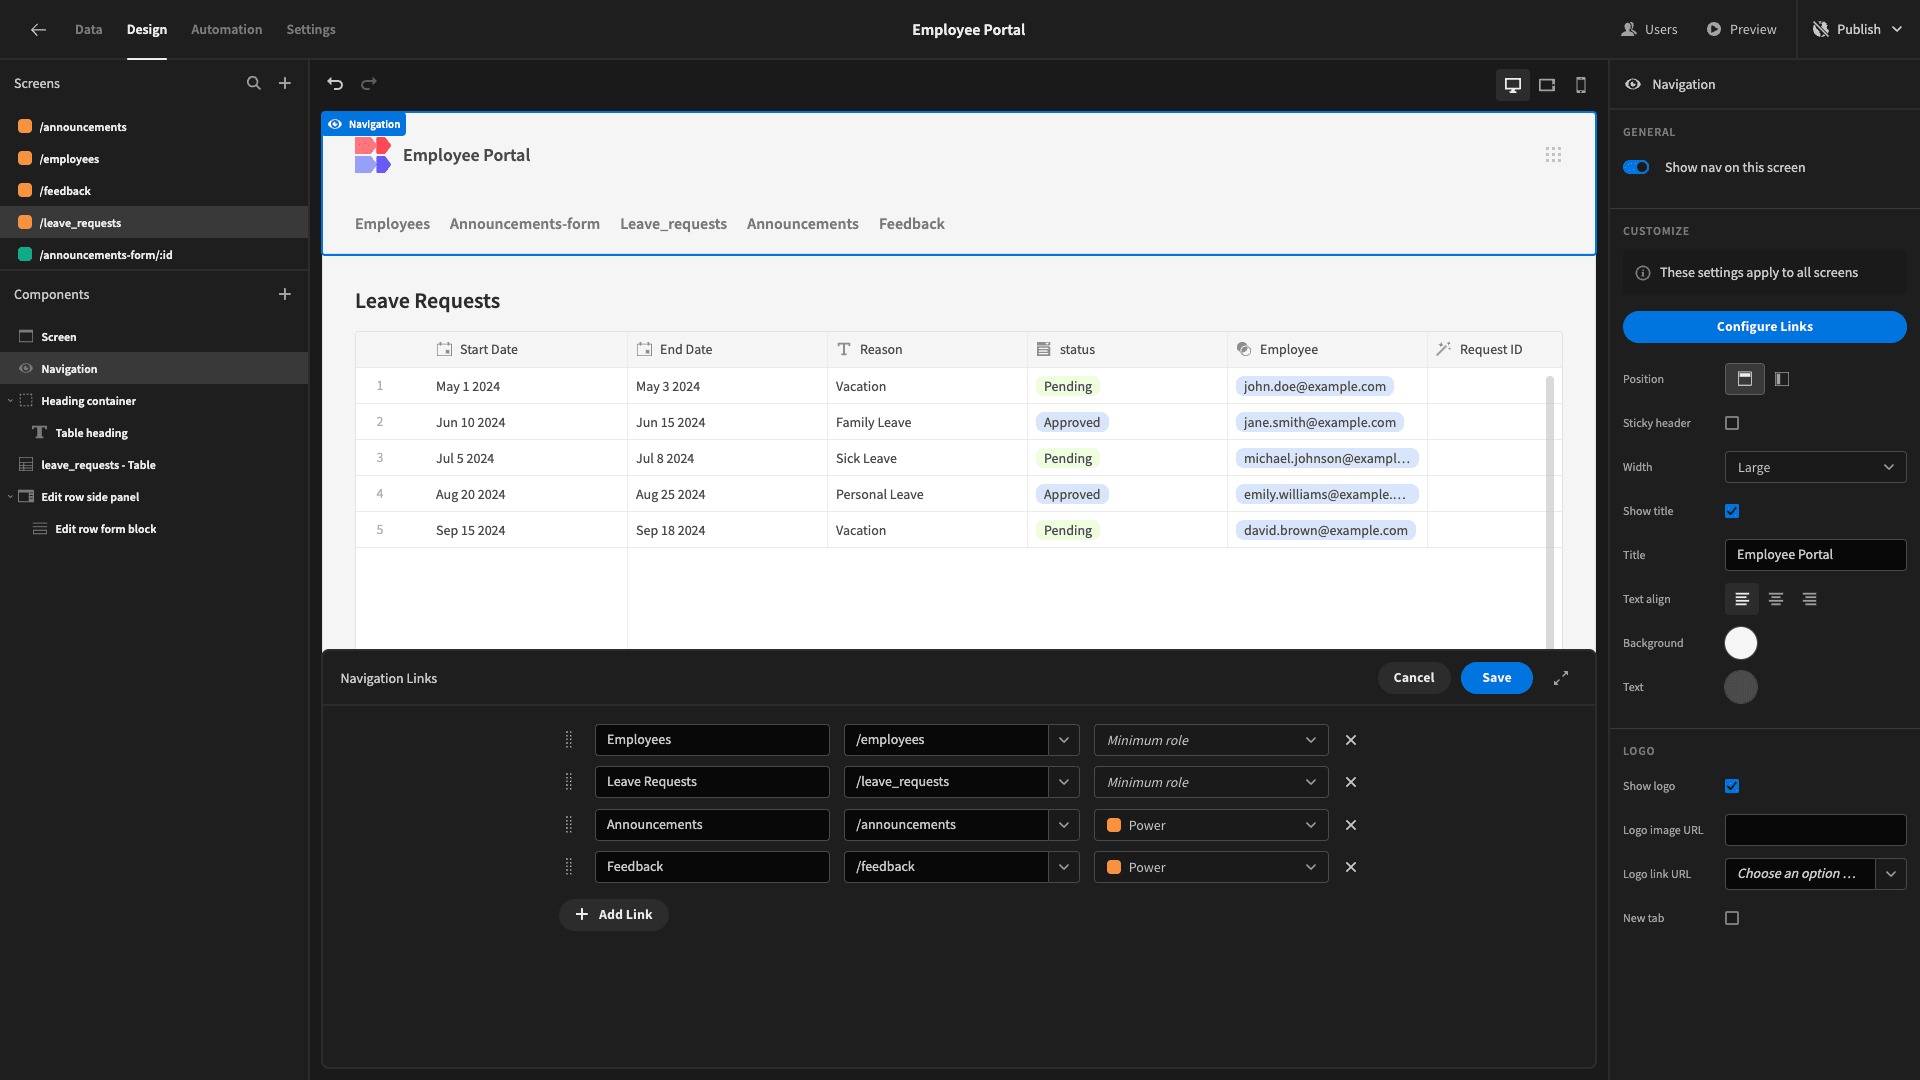Remove the Employees link row
Screen dimensions: 1920x1080
point(1351,740)
